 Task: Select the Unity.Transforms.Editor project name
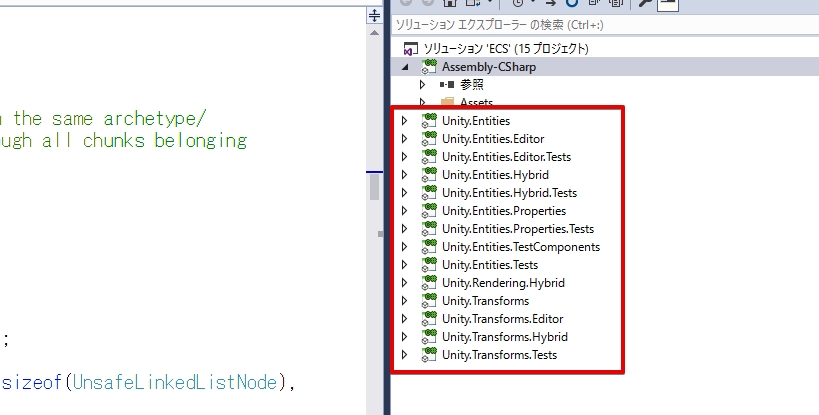502,319
